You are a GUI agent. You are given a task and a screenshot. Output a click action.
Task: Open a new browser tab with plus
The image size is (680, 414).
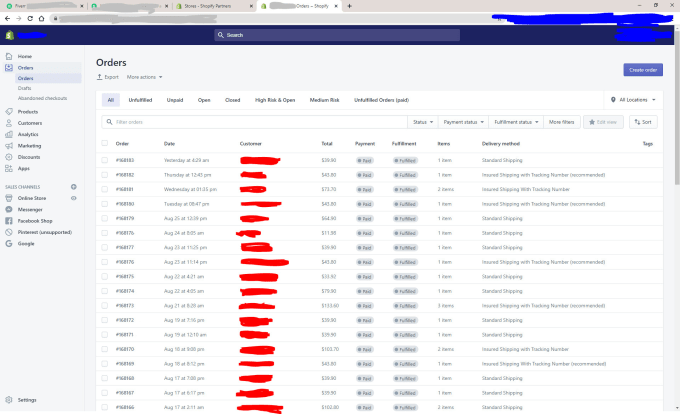pyautogui.click(x=350, y=6)
